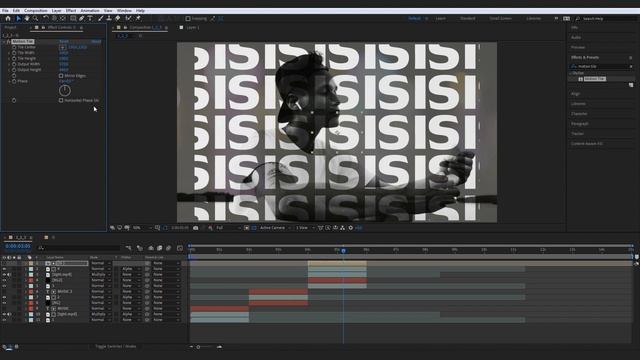Switch to the Project panel tab
640x360 pixels.
click(10, 27)
